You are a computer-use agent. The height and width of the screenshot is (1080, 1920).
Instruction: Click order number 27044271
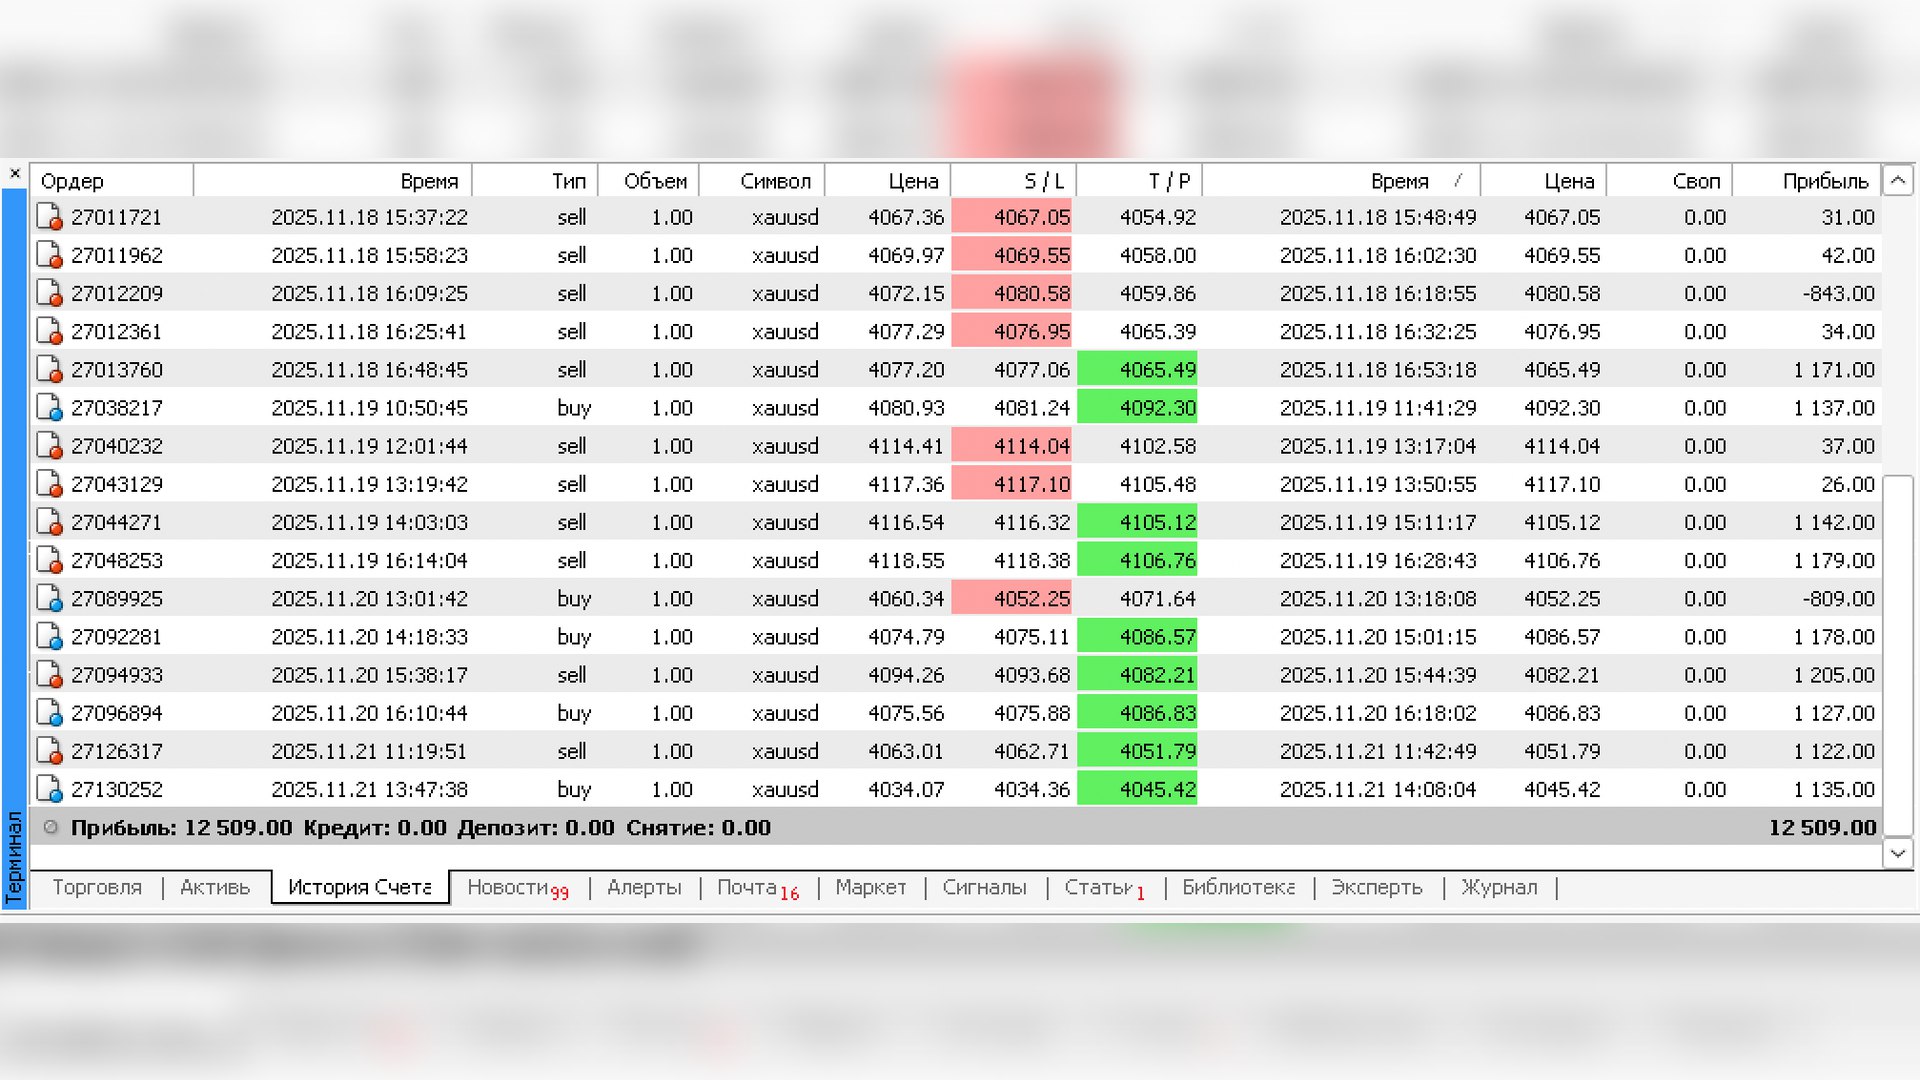[117, 522]
